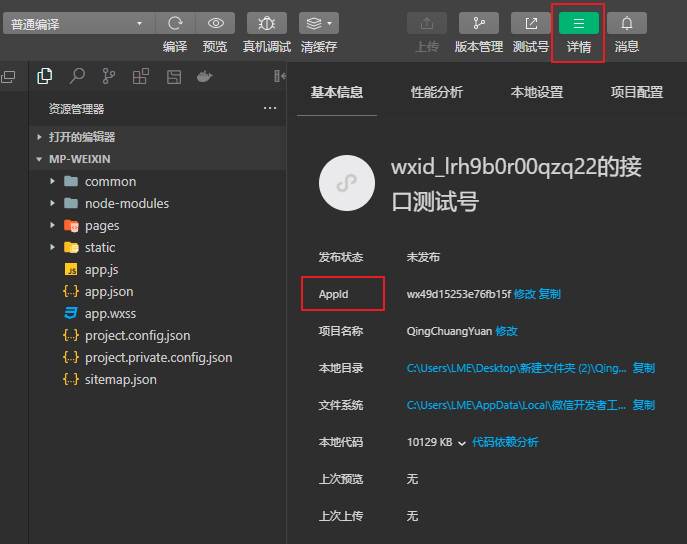The image size is (687, 544).
Task: Open 消息 notifications bell icon
Action: [x=627, y=23]
